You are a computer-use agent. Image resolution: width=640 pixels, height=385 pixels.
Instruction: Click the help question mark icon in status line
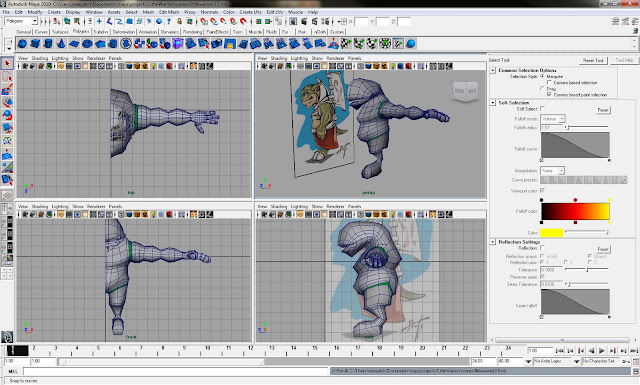[x=169, y=21]
